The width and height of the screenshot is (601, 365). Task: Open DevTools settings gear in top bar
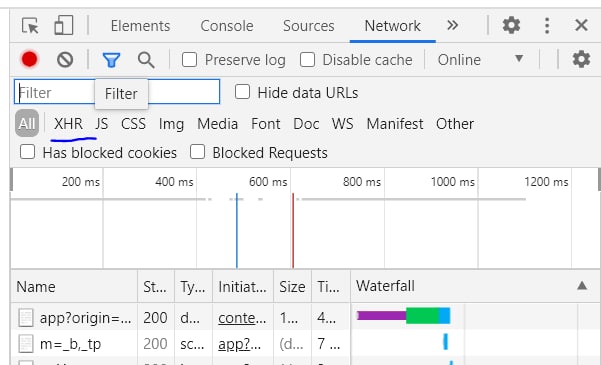(x=511, y=25)
